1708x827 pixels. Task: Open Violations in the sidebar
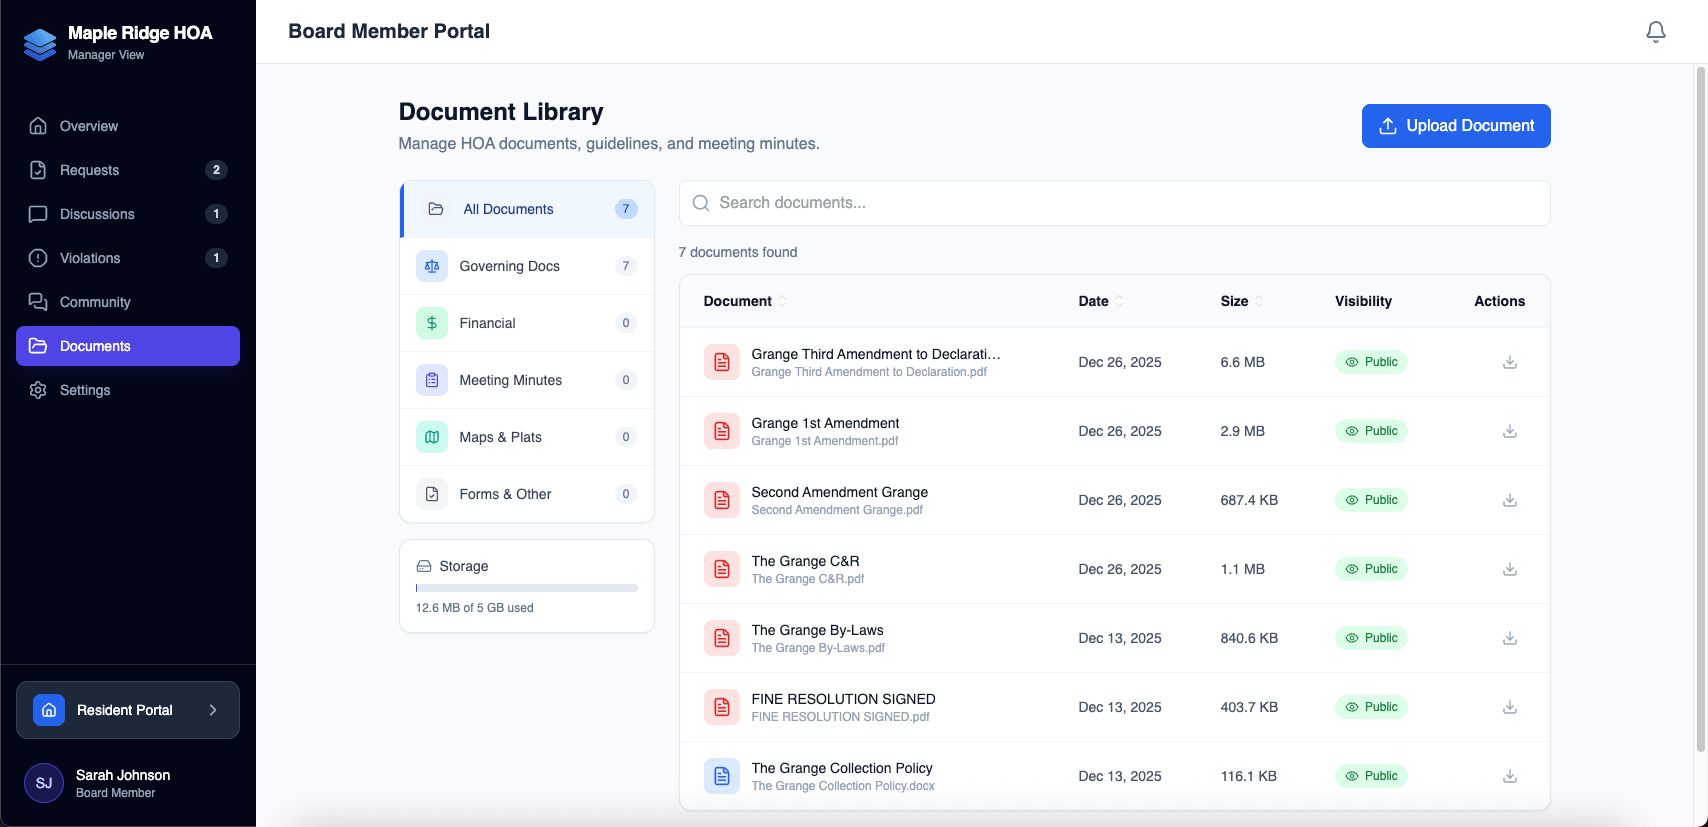pyautogui.click(x=128, y=258)
